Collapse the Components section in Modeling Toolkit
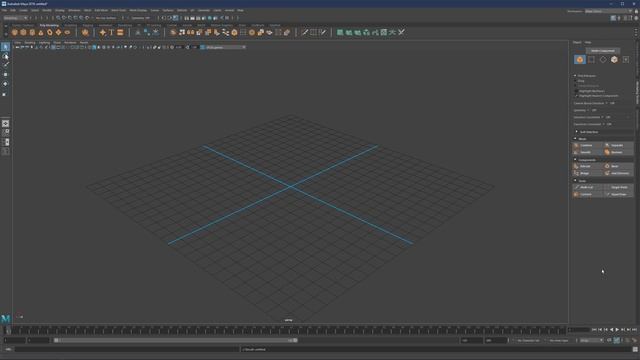 coord(576,160)
